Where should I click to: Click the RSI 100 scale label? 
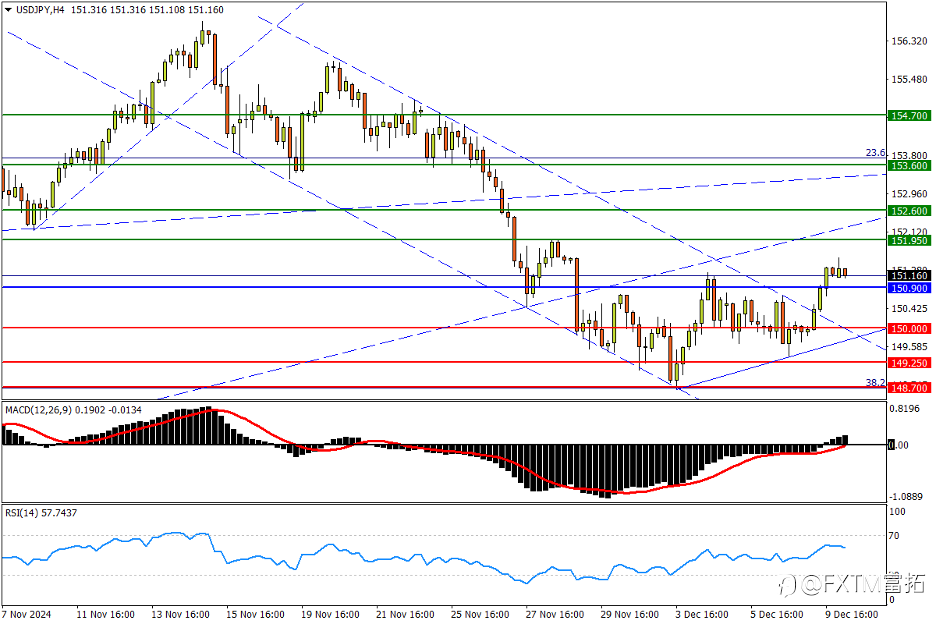click(897, 511)
